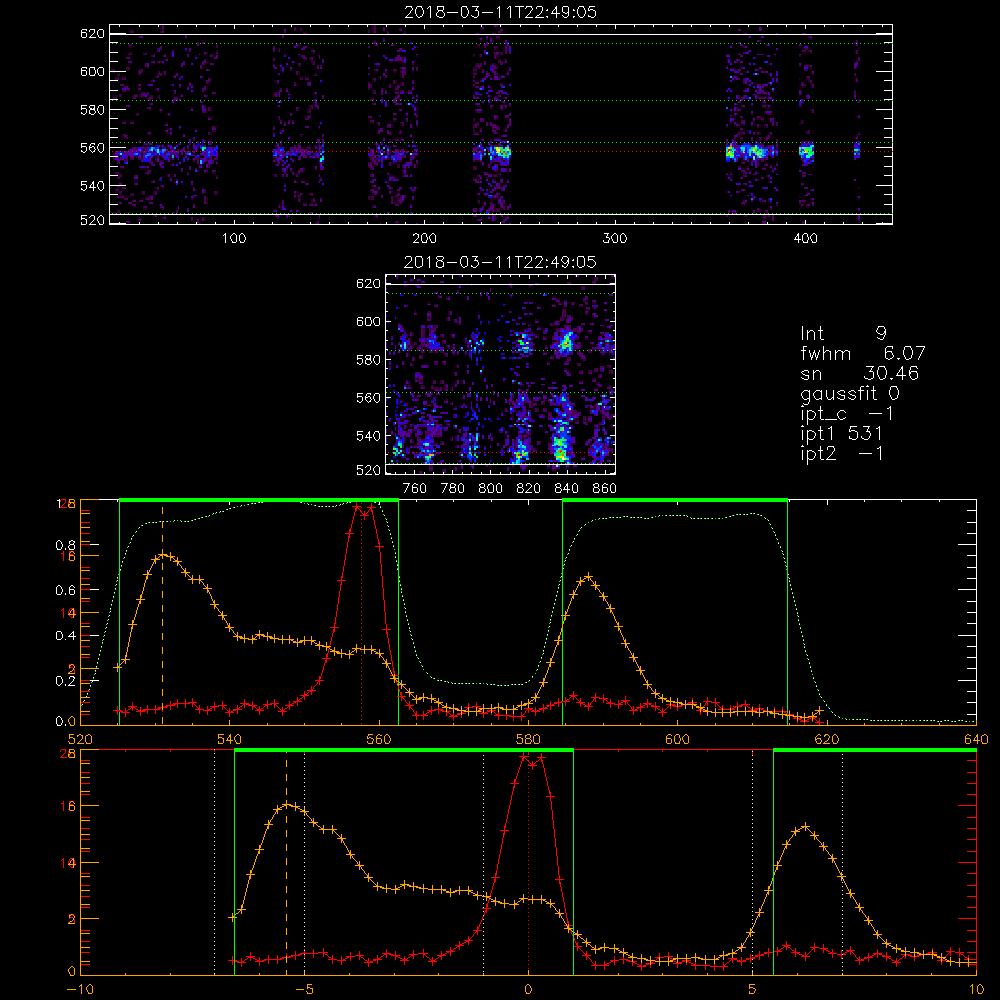Click the bright blob near x=240 in top image

(x=501, y=152)
